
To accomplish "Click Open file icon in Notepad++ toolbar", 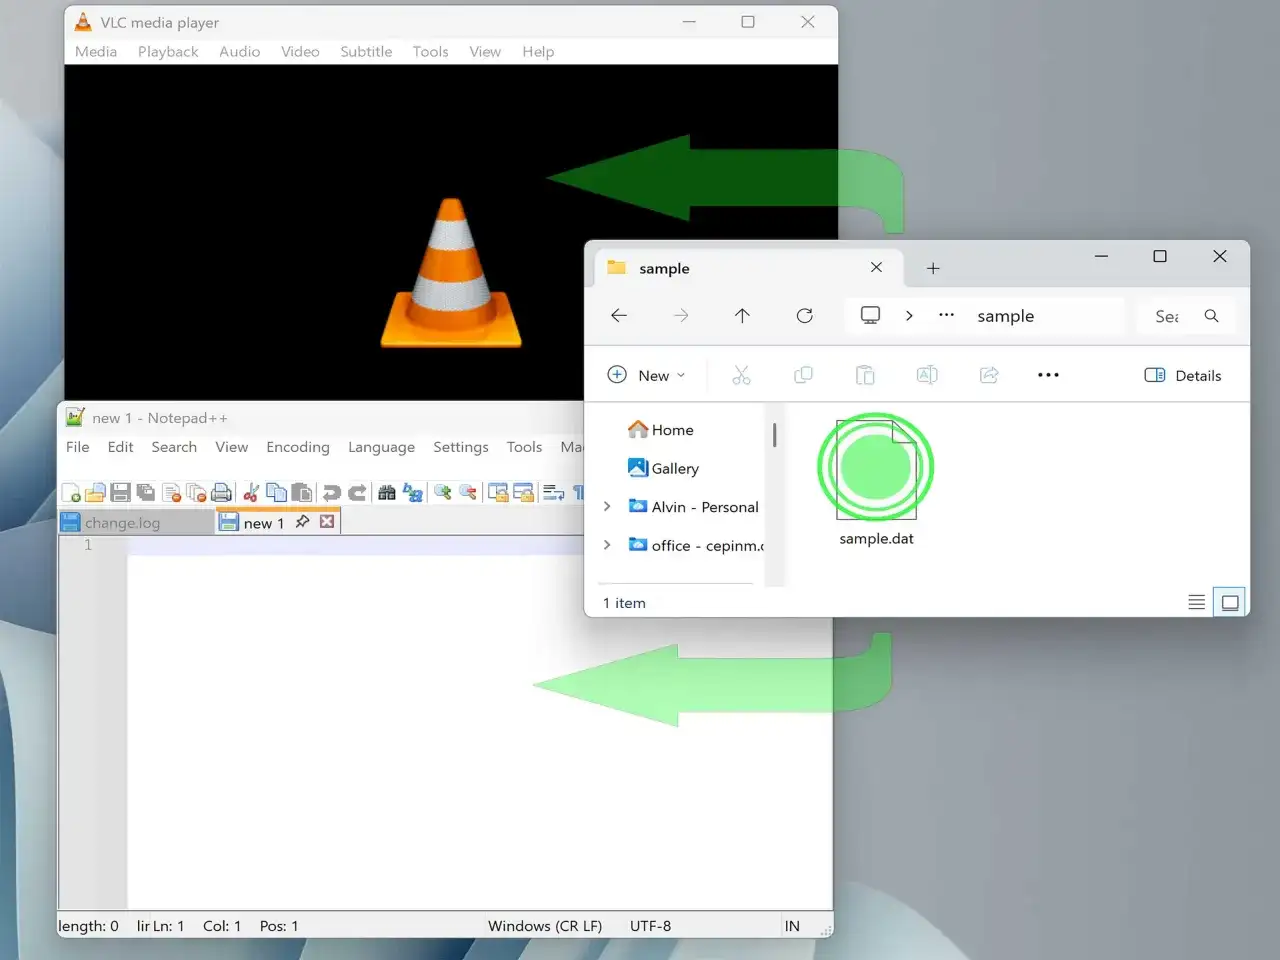I will pyautogui.click(x=96, y=492).
